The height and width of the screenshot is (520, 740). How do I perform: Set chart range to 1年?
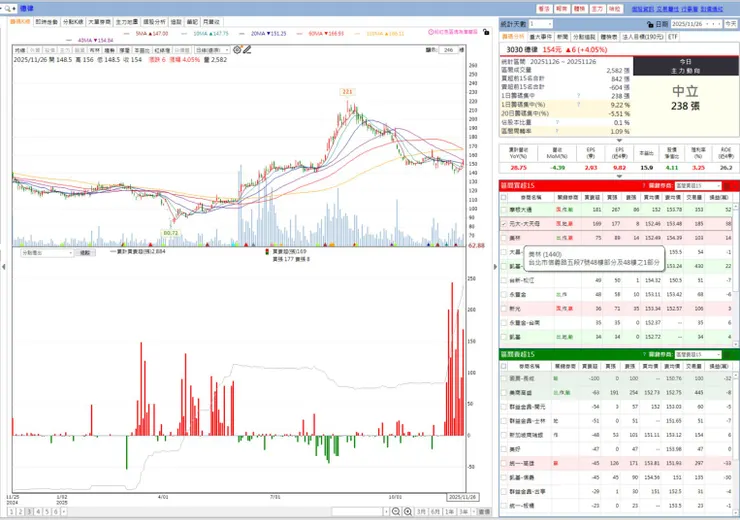click(449, 512)
